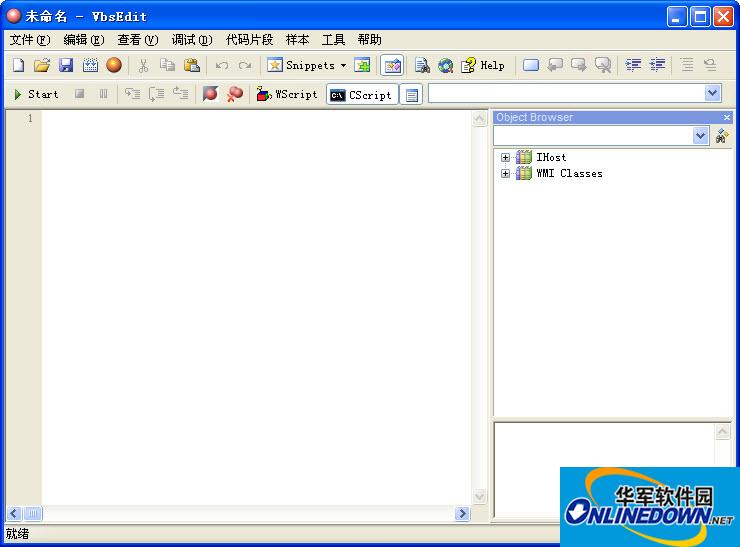Open the 调试(D) menu
The width and height of the screenshot is (740, 547).
[x=192, y=40]
